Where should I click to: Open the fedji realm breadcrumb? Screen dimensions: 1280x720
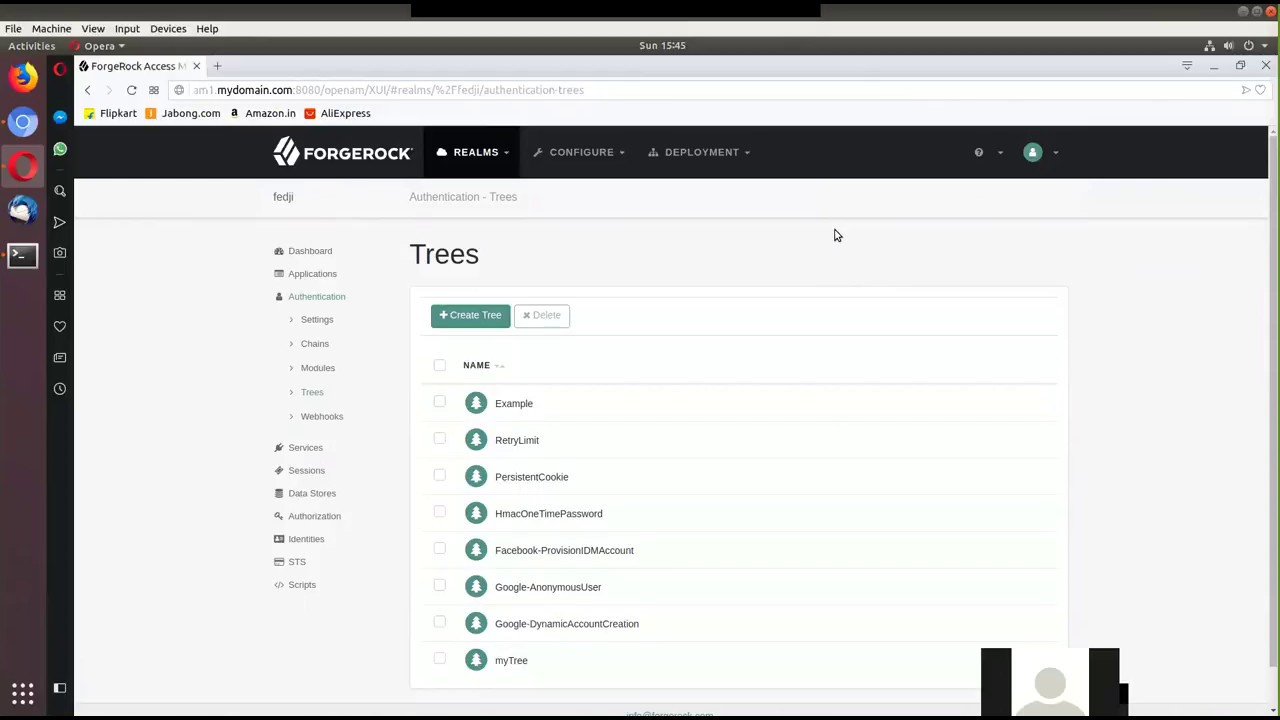pyautogui.click(x=283, y=197)
